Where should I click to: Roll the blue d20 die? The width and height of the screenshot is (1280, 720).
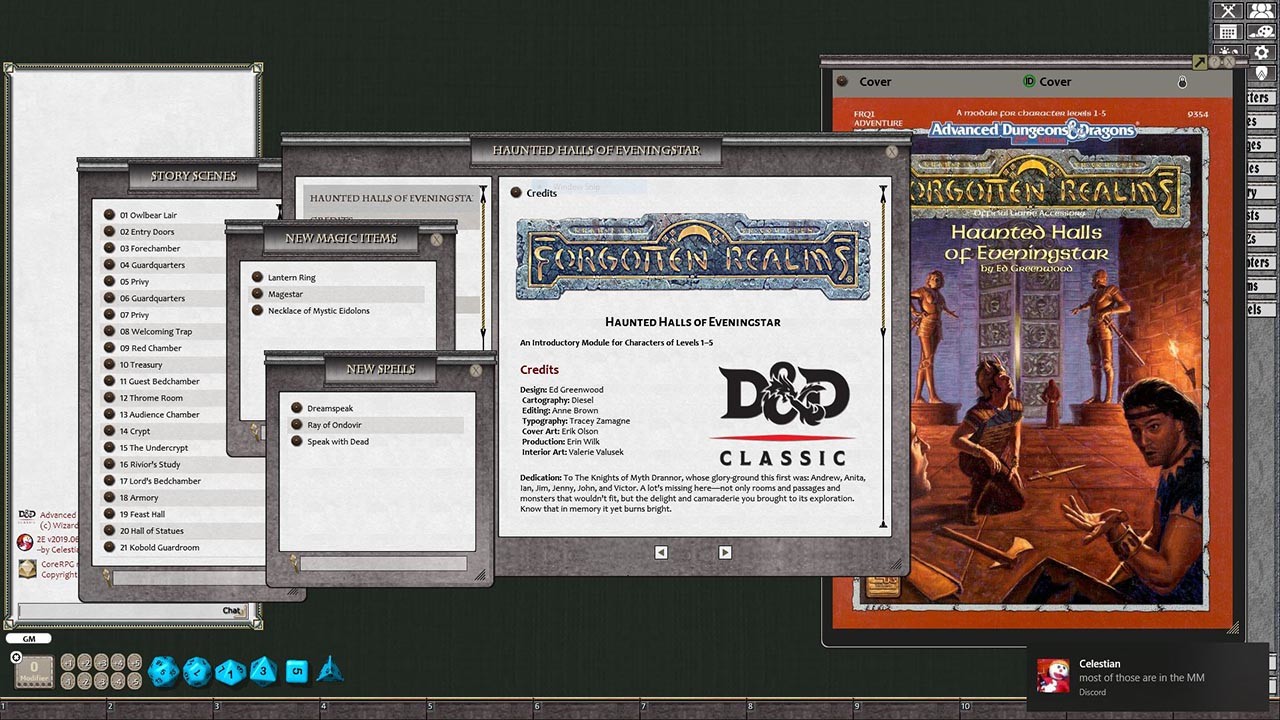click(161, 670)
